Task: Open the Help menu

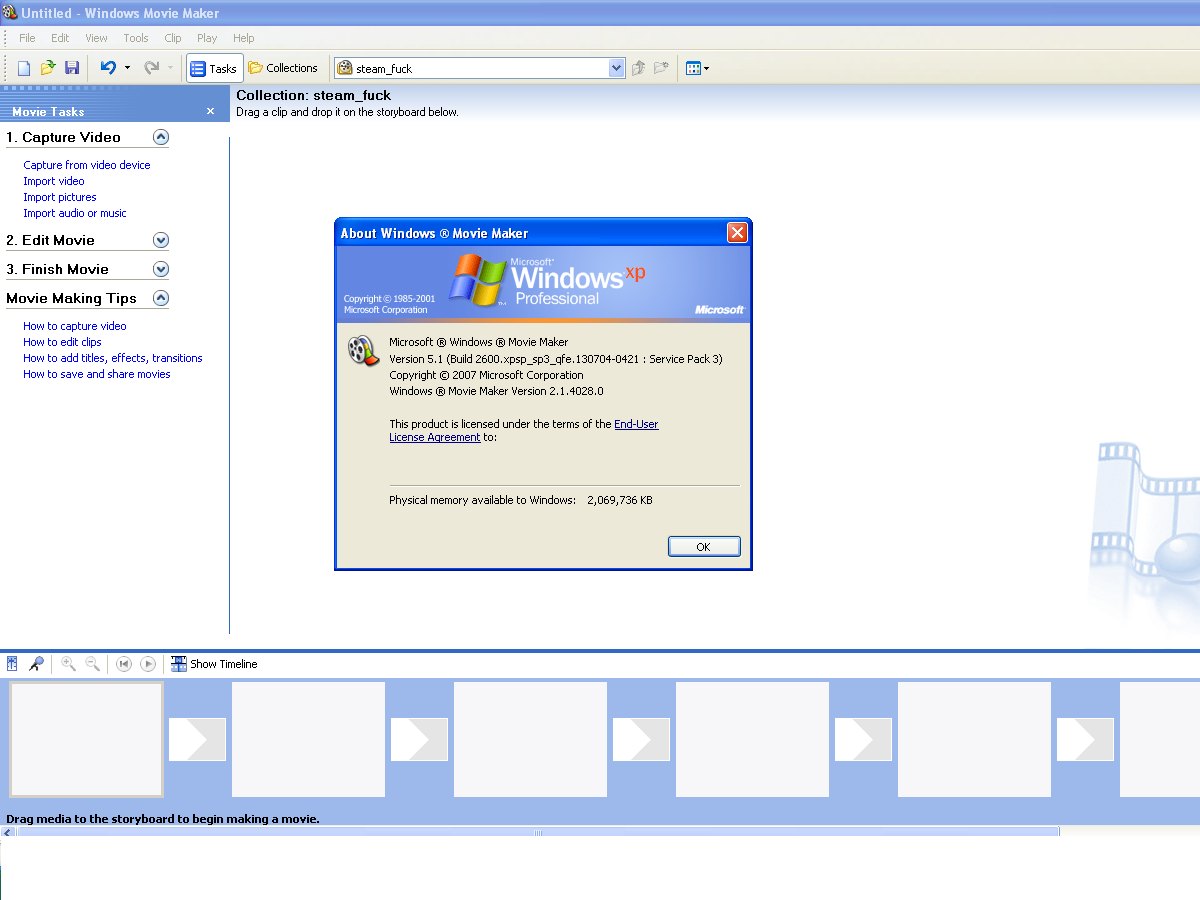Action: pyautogui.click(x=244, y=38)
